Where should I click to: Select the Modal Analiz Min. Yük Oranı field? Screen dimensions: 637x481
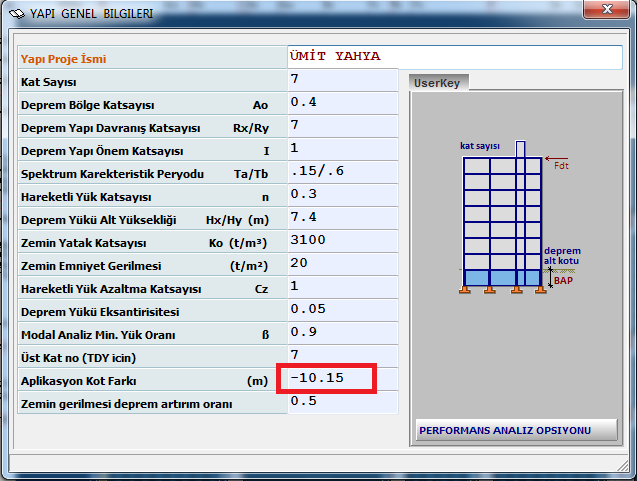pyautogui.click(x=341, y=334)
